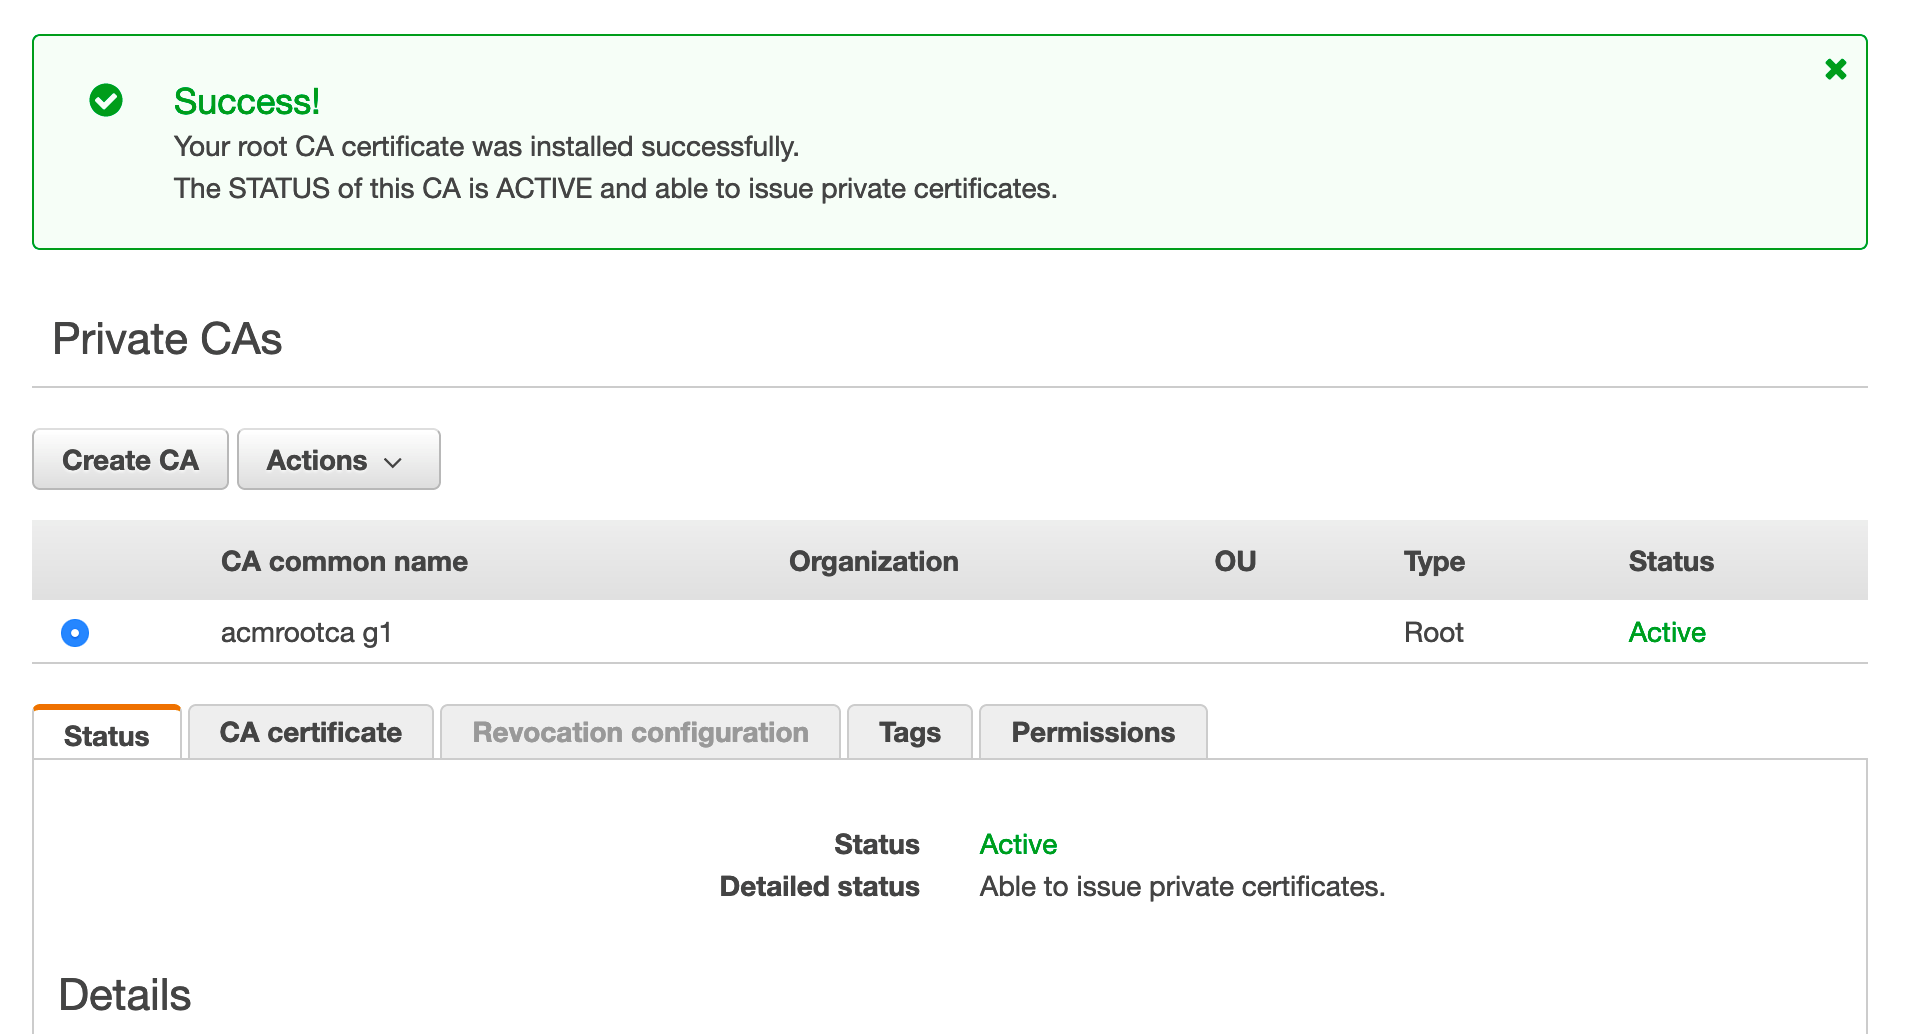Open the Actions dropdown menu

tap(338, 460)
